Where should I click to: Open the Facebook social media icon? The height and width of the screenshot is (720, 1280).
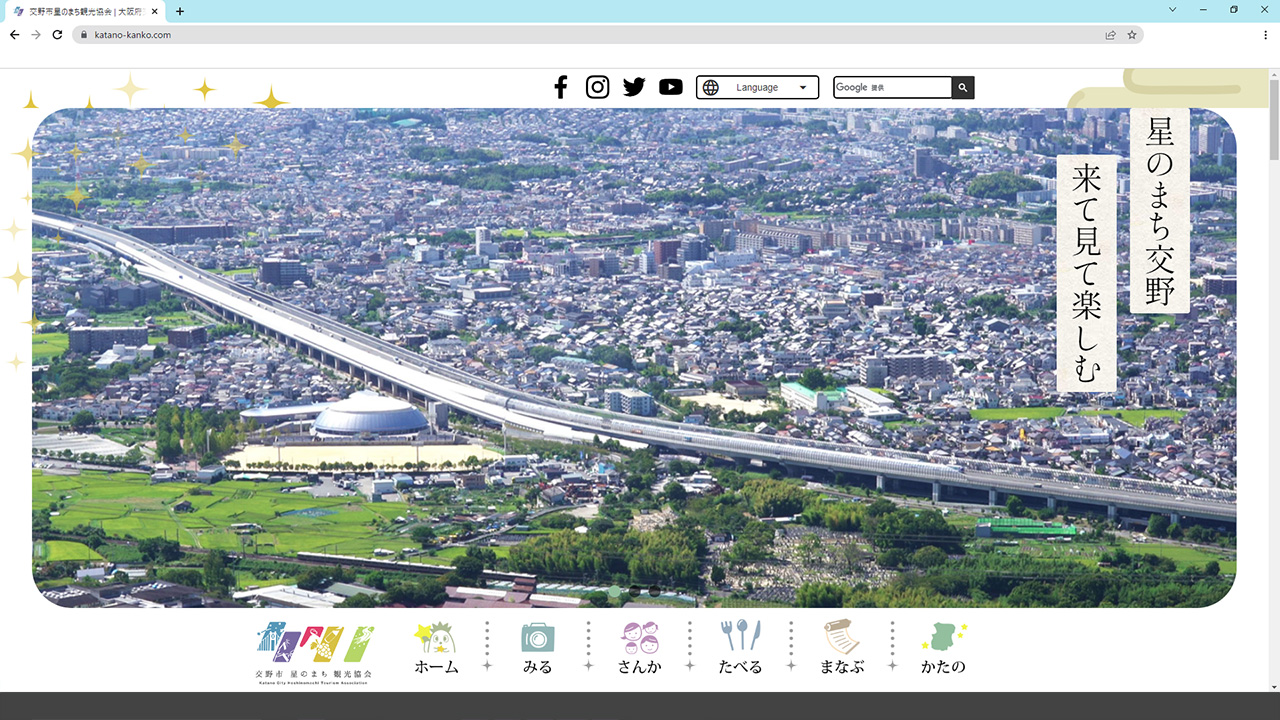(561, 87)
